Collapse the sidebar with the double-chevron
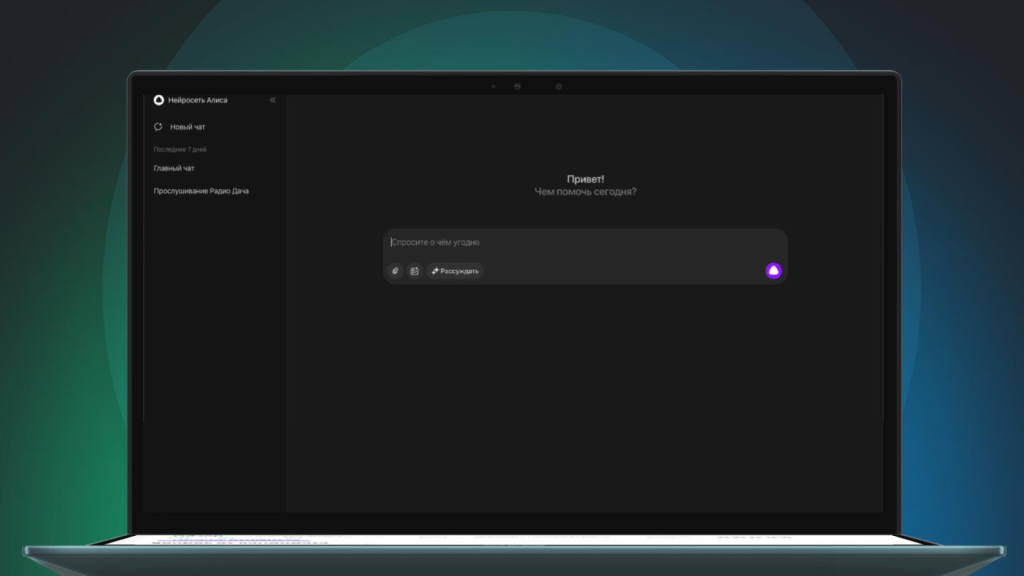Viewport: 1024px width, 576px height. pos(273,100)
